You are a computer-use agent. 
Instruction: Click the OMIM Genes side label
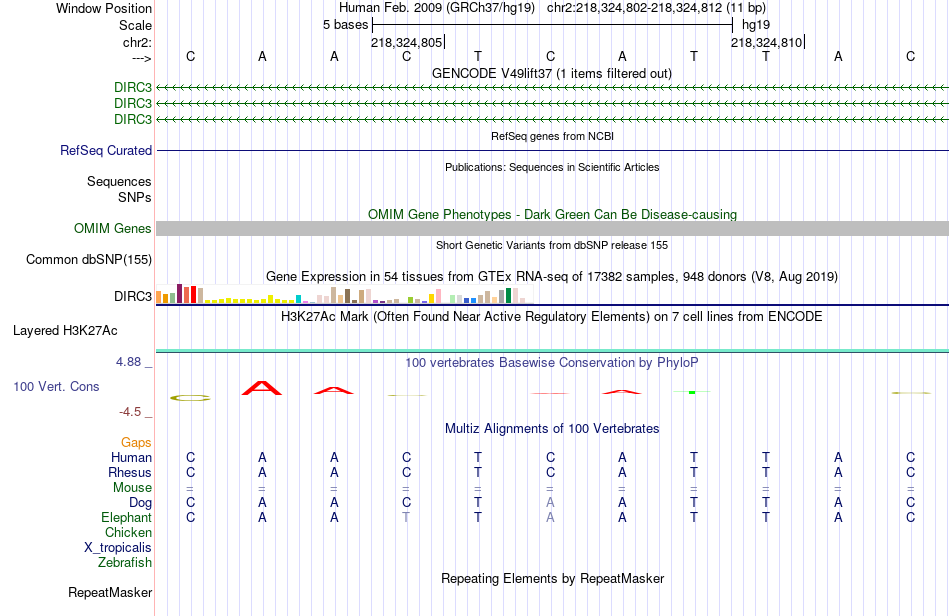[x=112, y=228]
